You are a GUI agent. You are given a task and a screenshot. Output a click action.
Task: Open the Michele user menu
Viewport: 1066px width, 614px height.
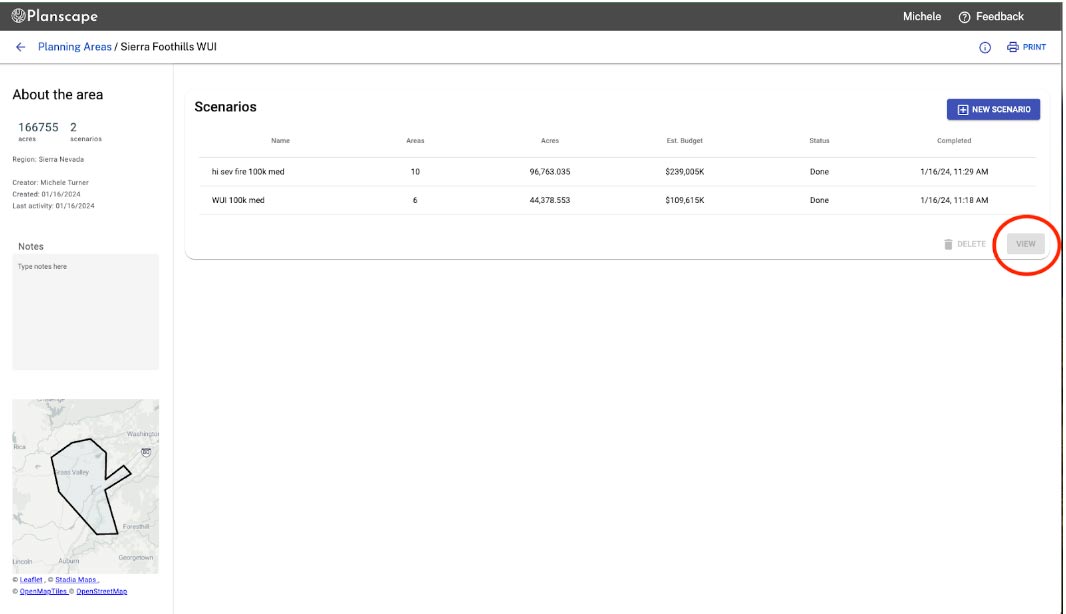[921, 17]
